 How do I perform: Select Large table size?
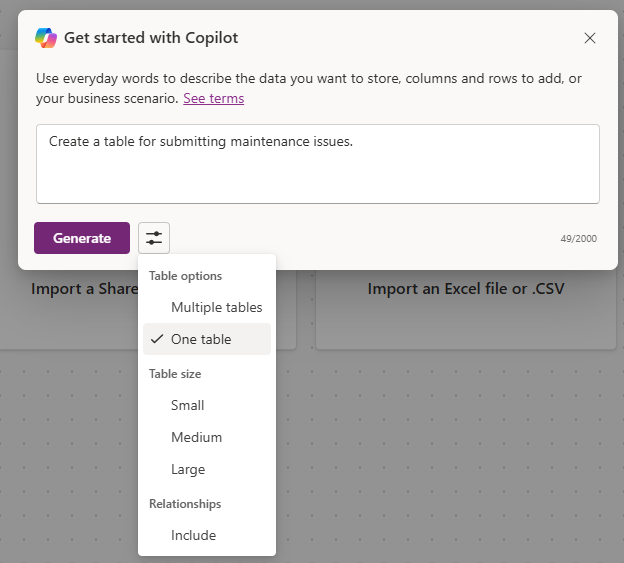tap(207, 469)
